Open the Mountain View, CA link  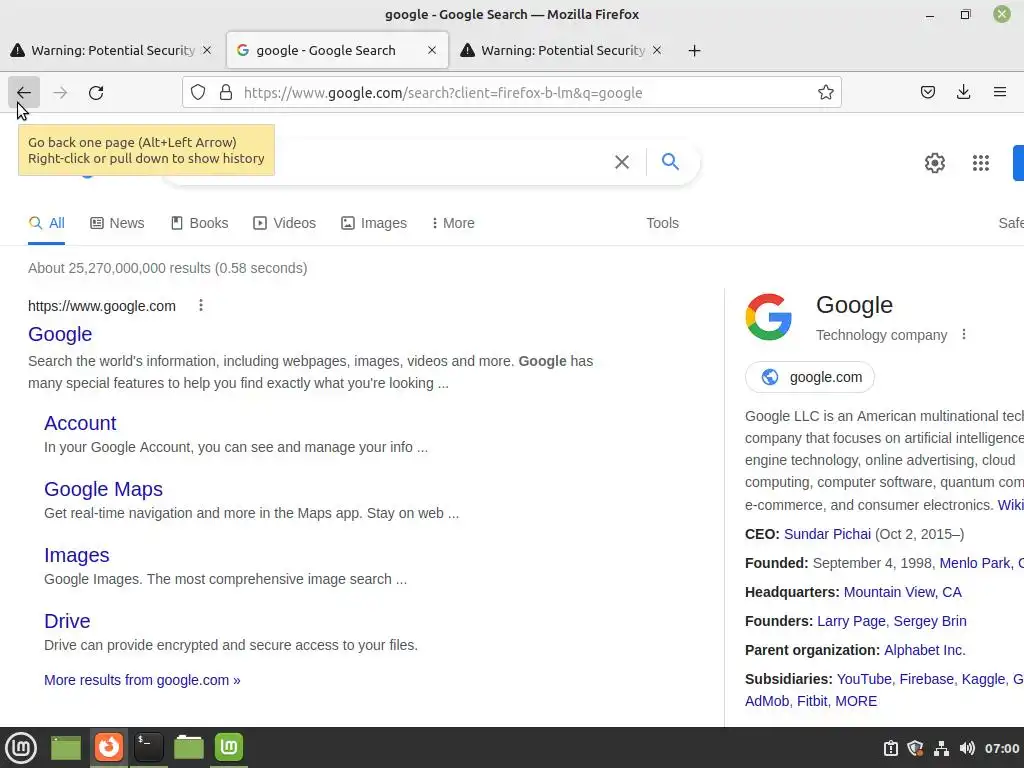(x=903, y=592)
